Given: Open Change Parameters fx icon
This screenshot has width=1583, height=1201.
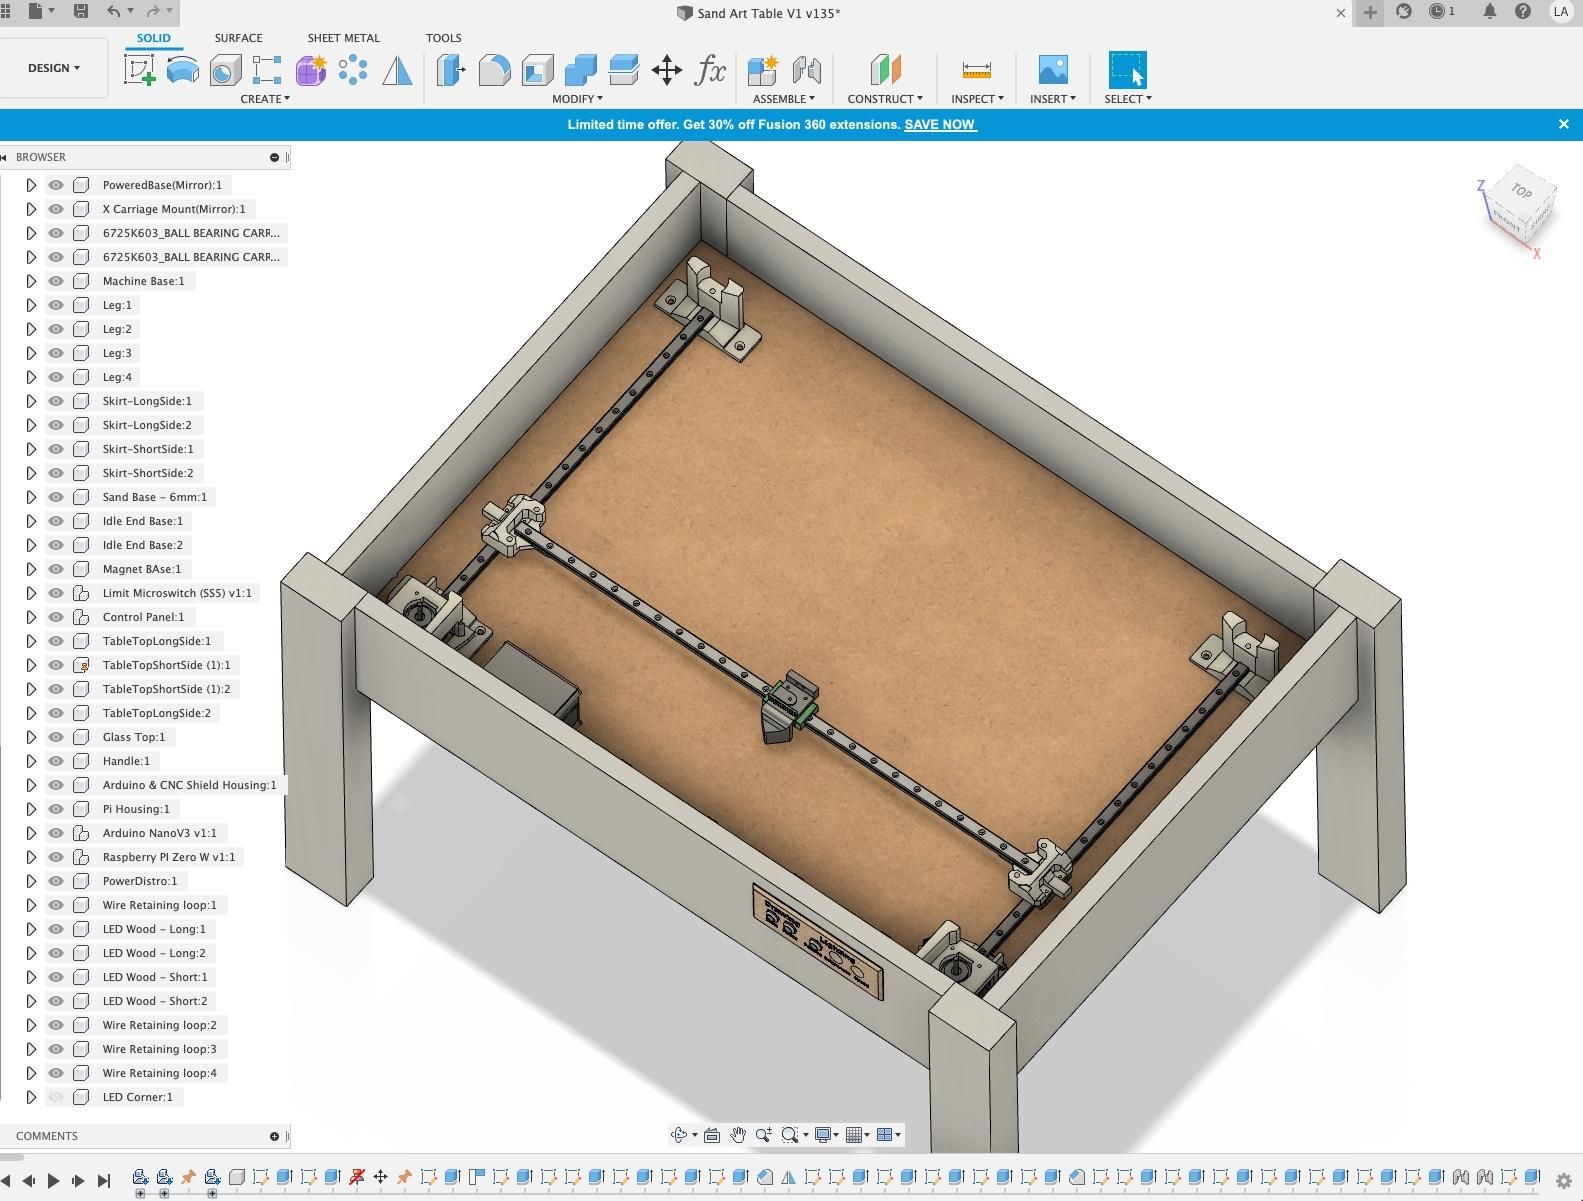Looking at the screenshot, I should click(710, 70).
